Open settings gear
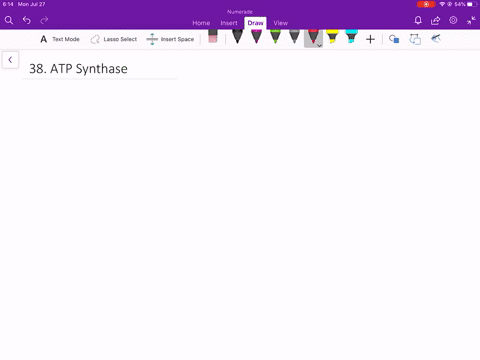Screen dimensions: 480x360 pos(453,20)
